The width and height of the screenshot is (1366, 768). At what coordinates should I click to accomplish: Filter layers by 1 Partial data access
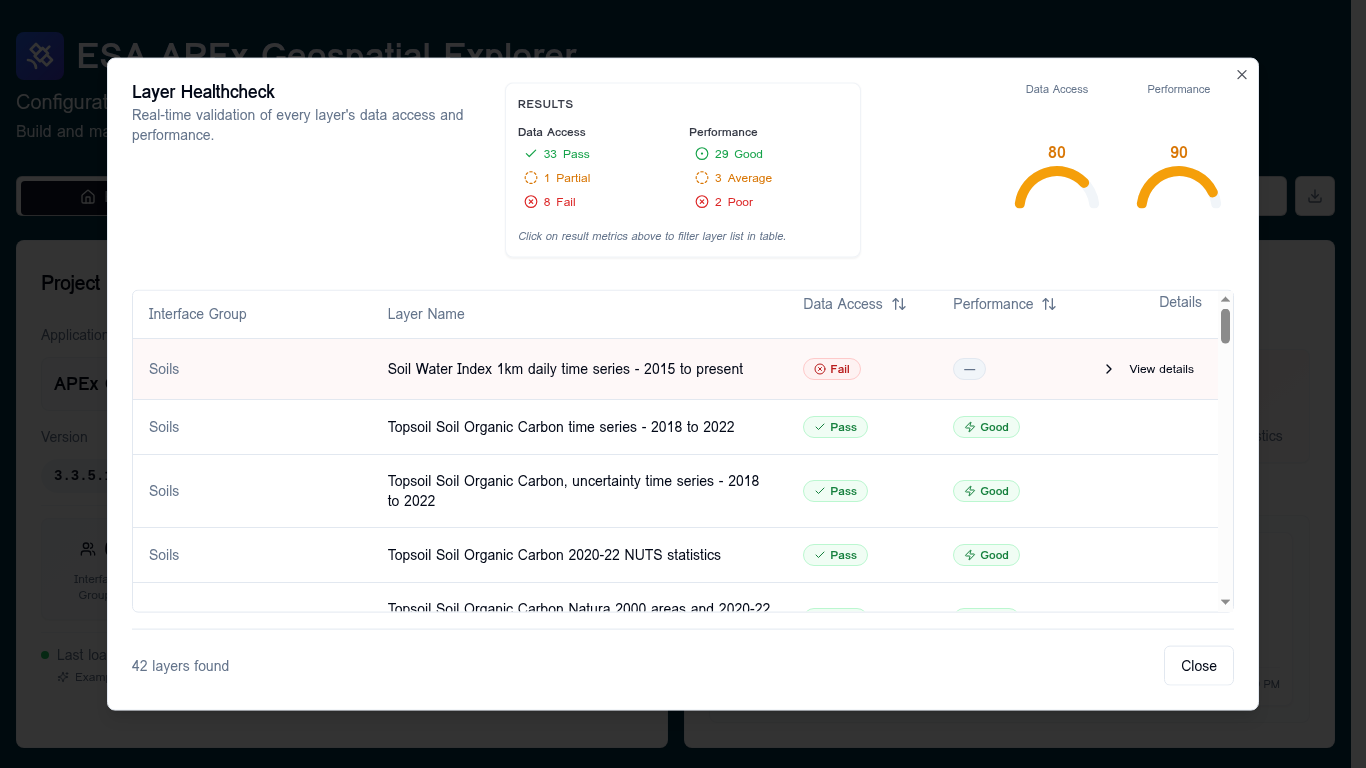(557, 178)
